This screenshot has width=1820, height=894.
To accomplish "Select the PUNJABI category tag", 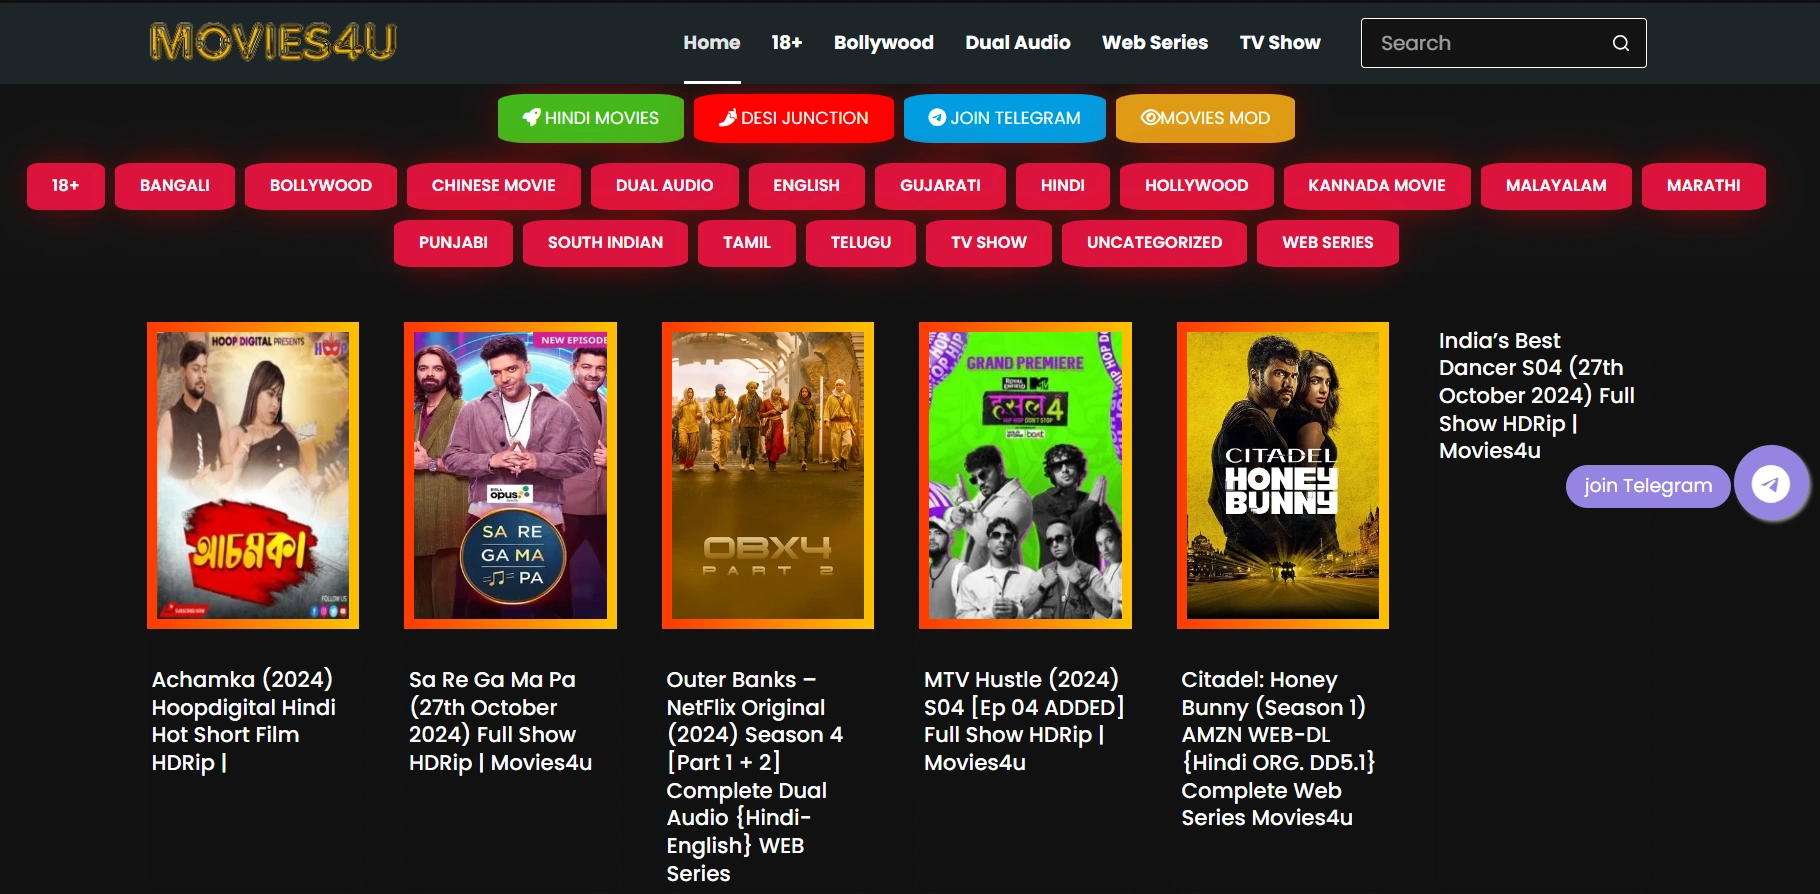I will coord(453,243).
